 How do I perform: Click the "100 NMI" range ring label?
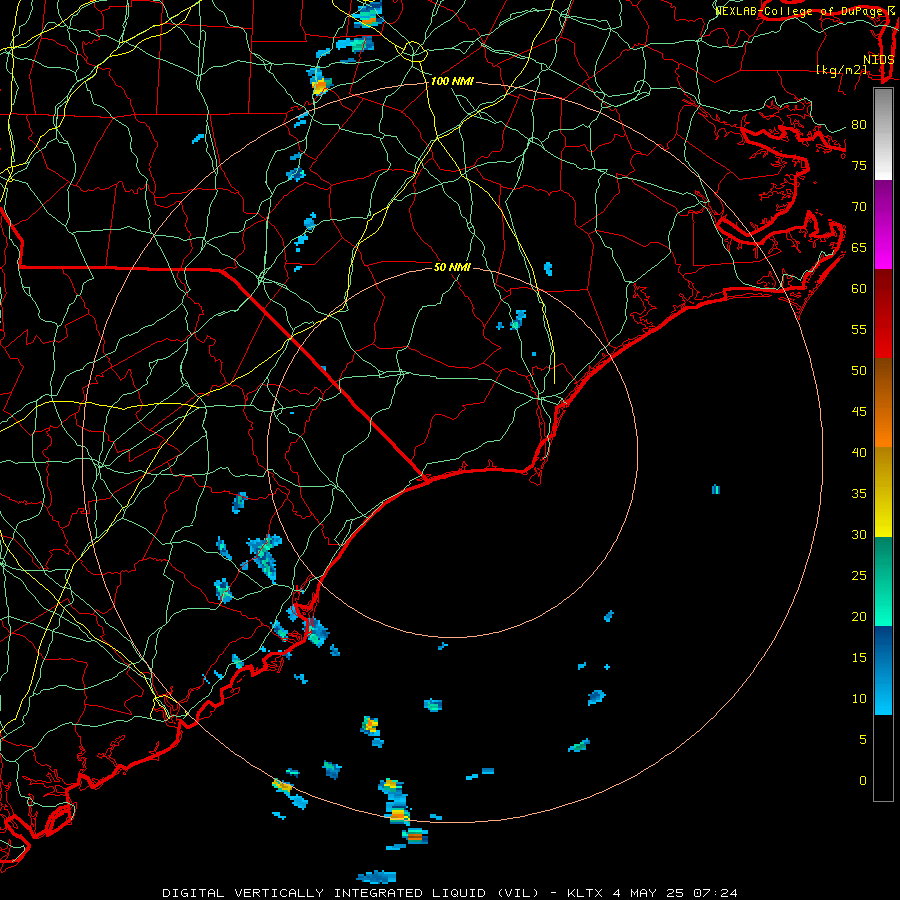pos(452,82)
